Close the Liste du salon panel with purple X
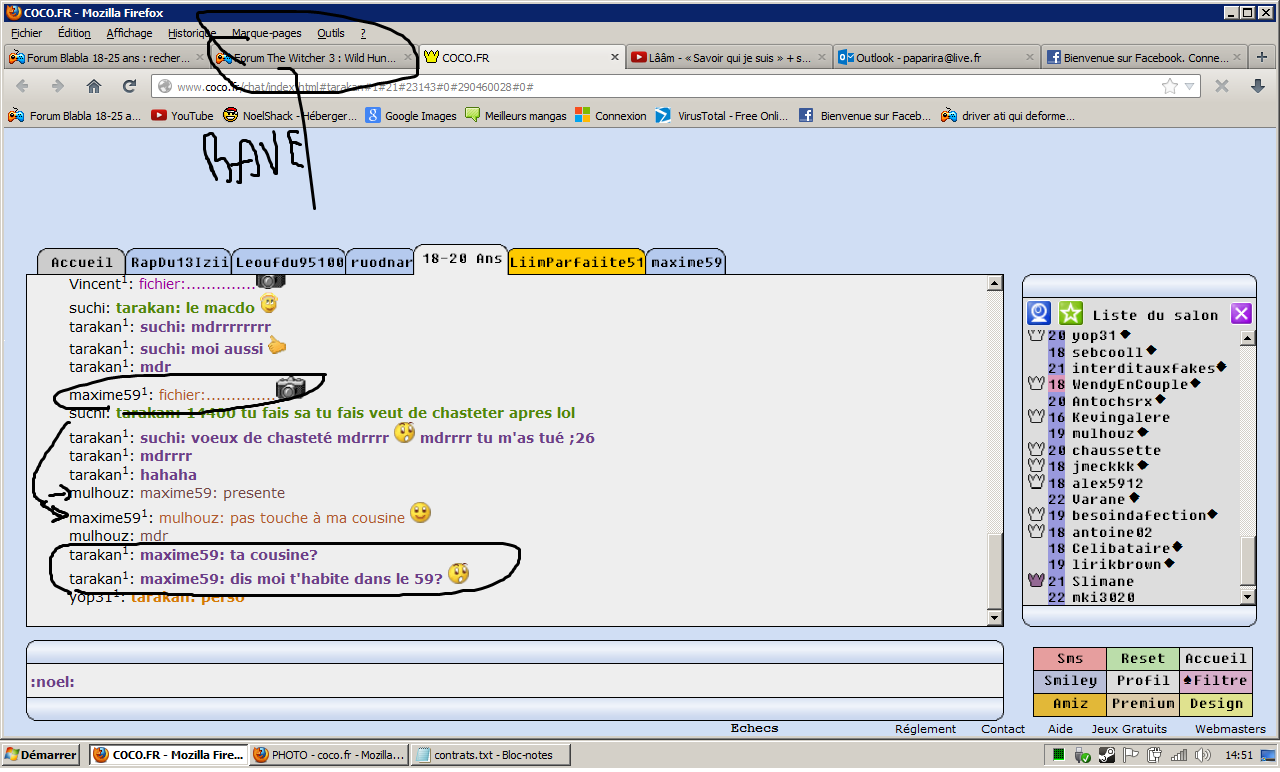 (x=1241, y=314)
